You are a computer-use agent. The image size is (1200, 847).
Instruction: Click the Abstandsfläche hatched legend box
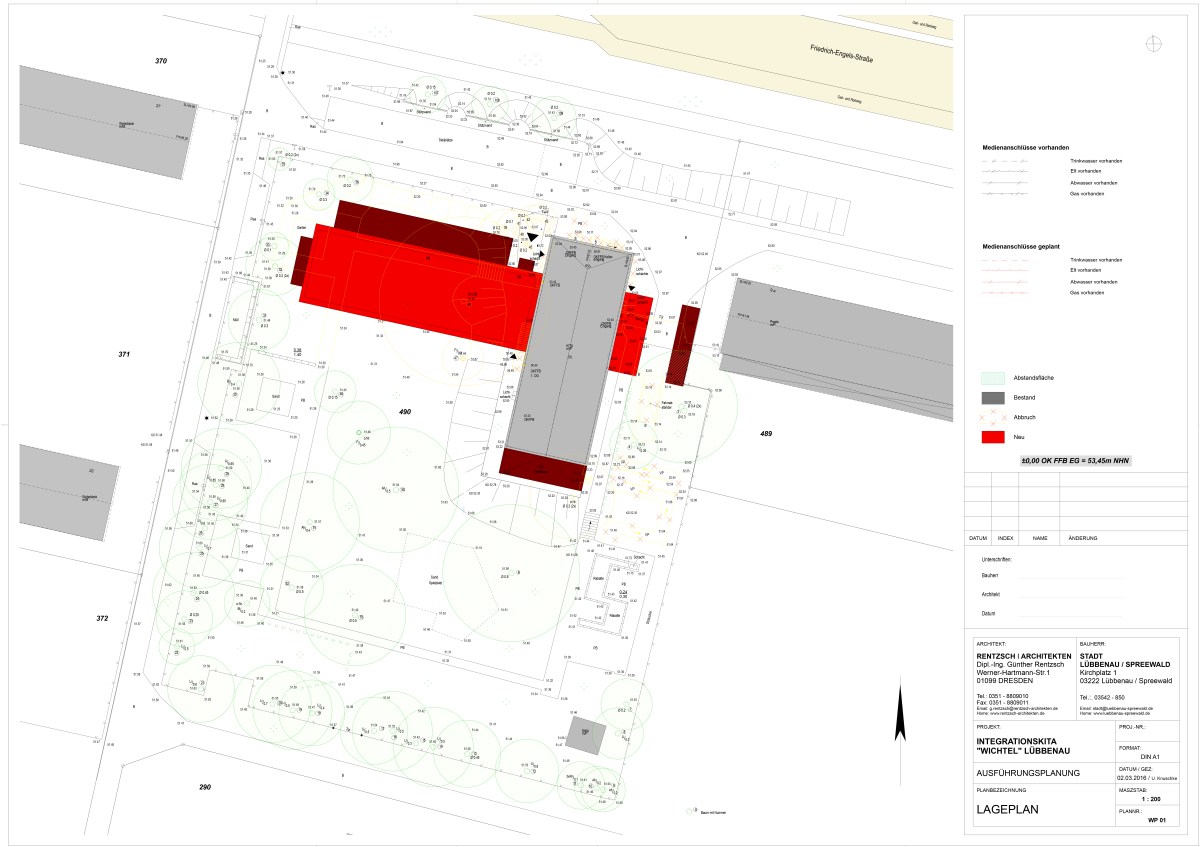[x=993, y=378]
